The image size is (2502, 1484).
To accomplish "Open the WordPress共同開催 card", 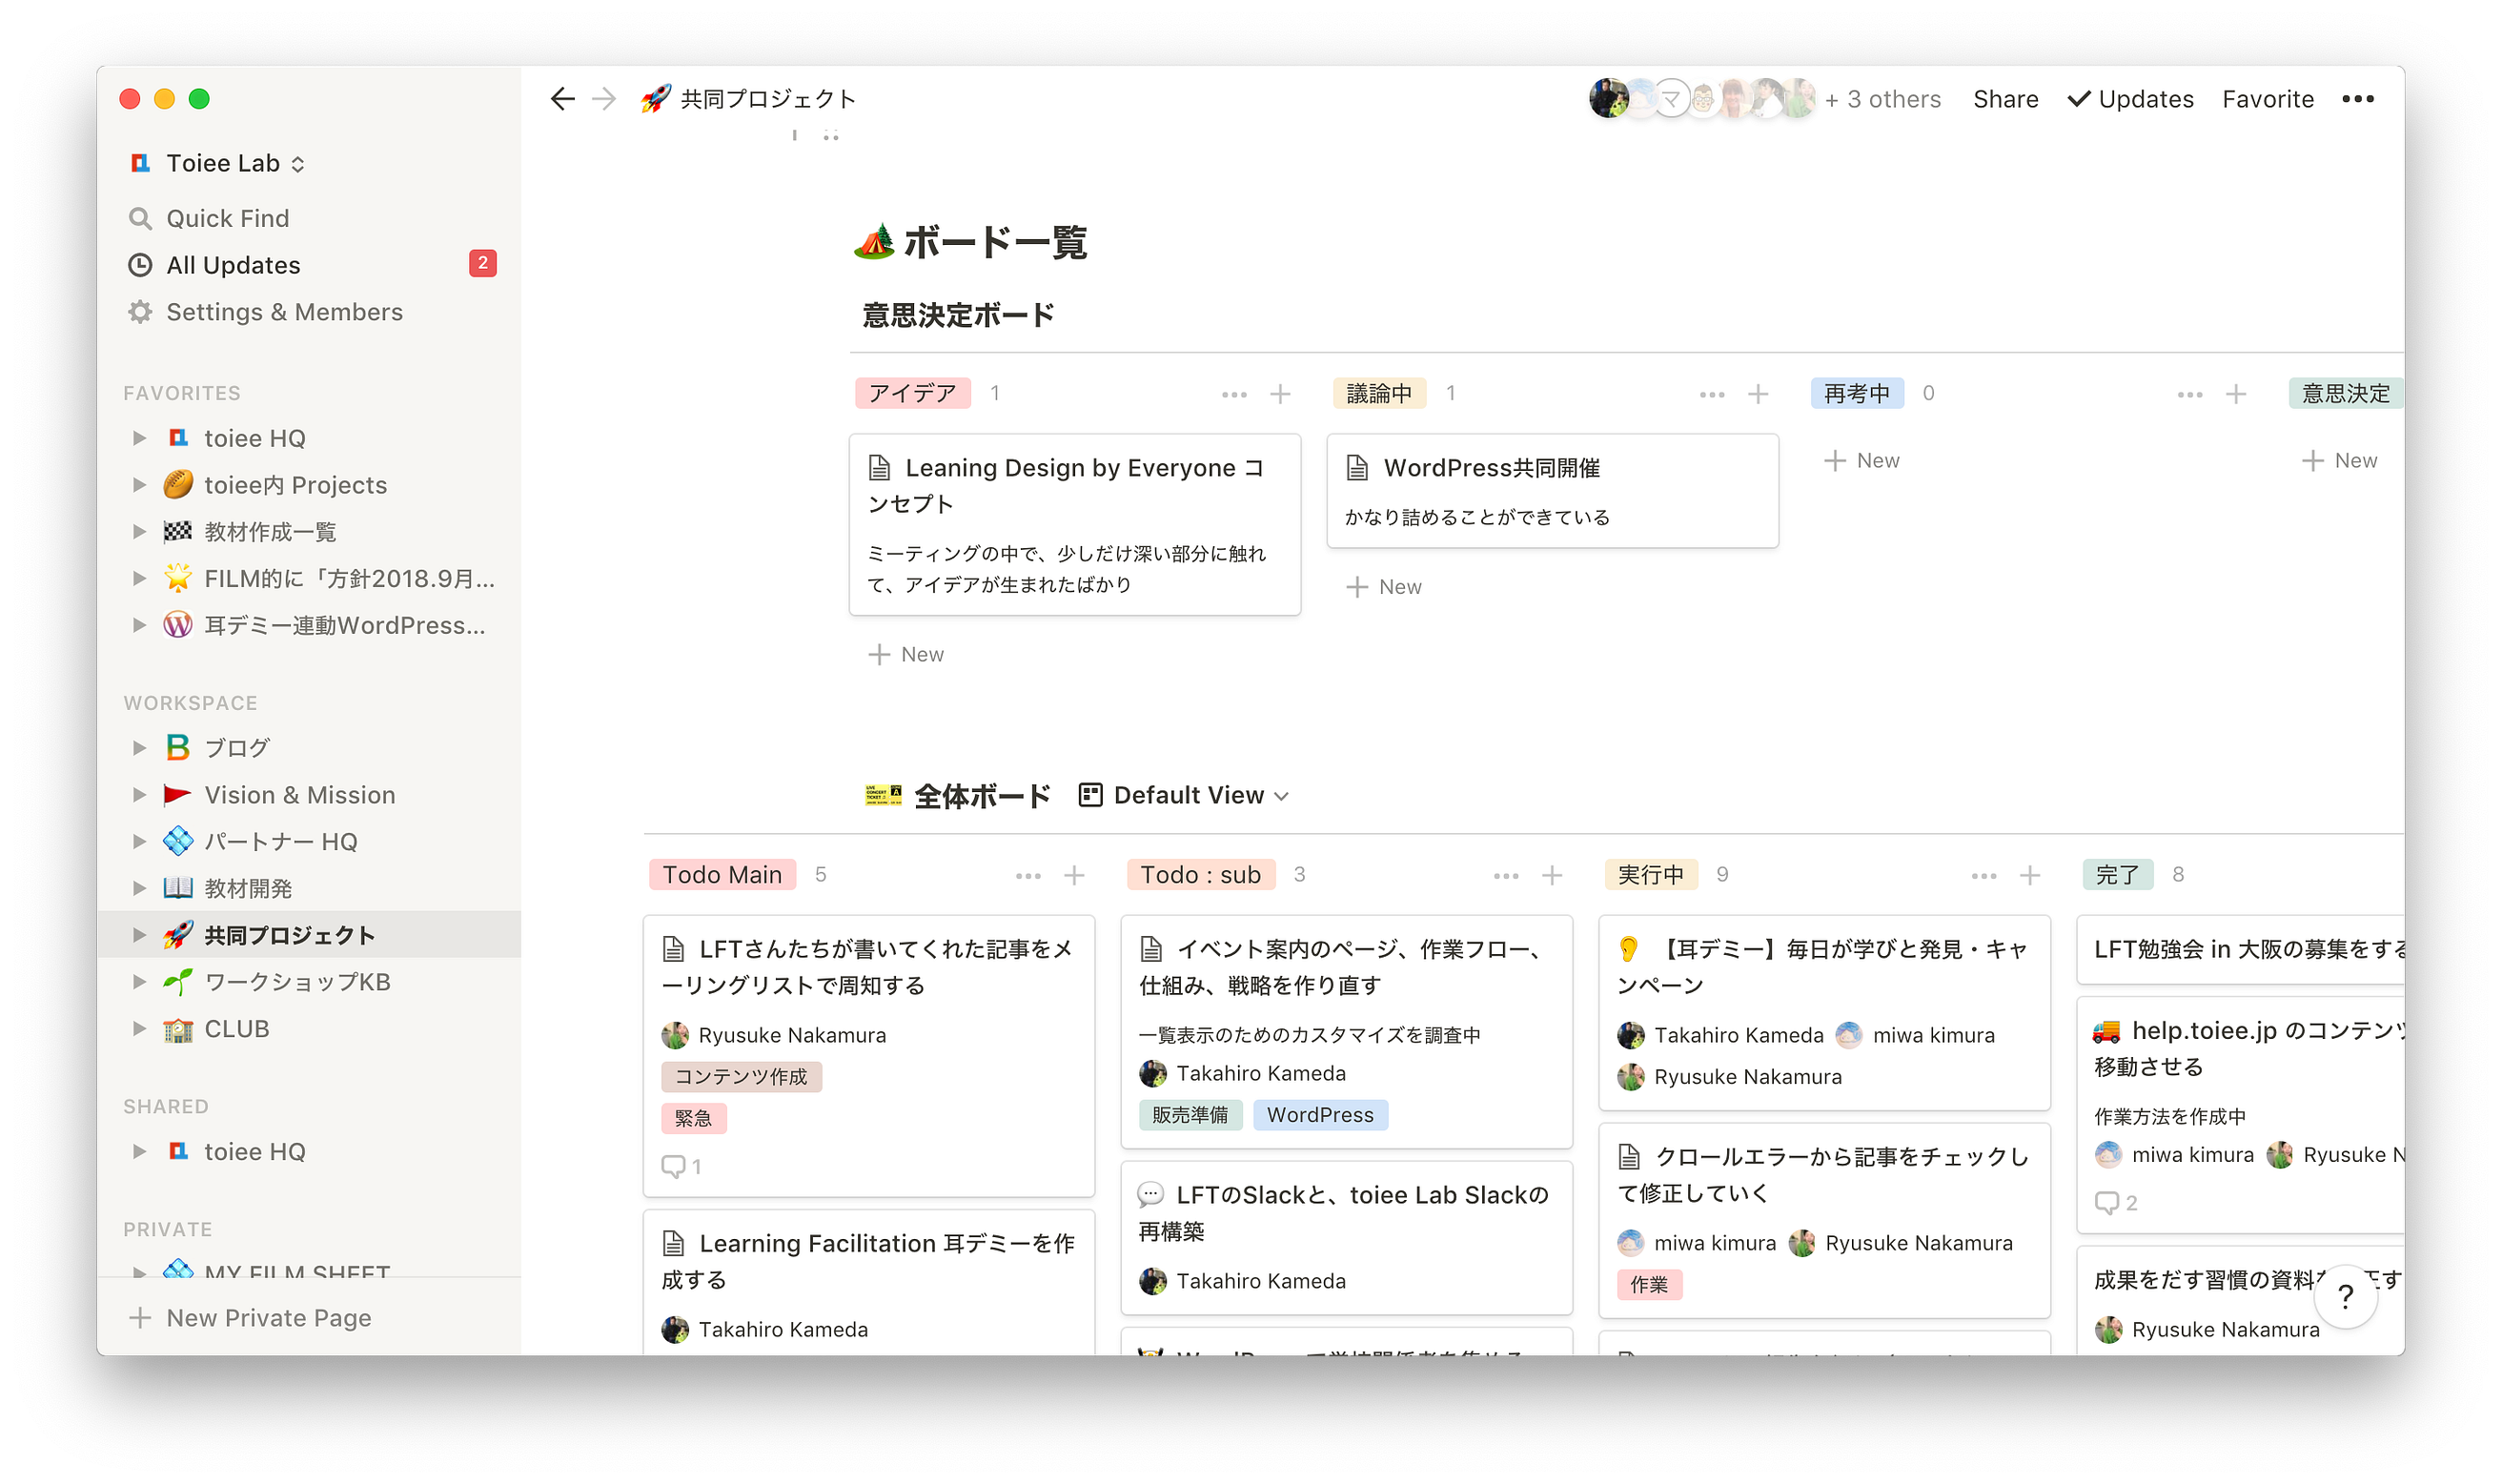I will pos(1552,490).
